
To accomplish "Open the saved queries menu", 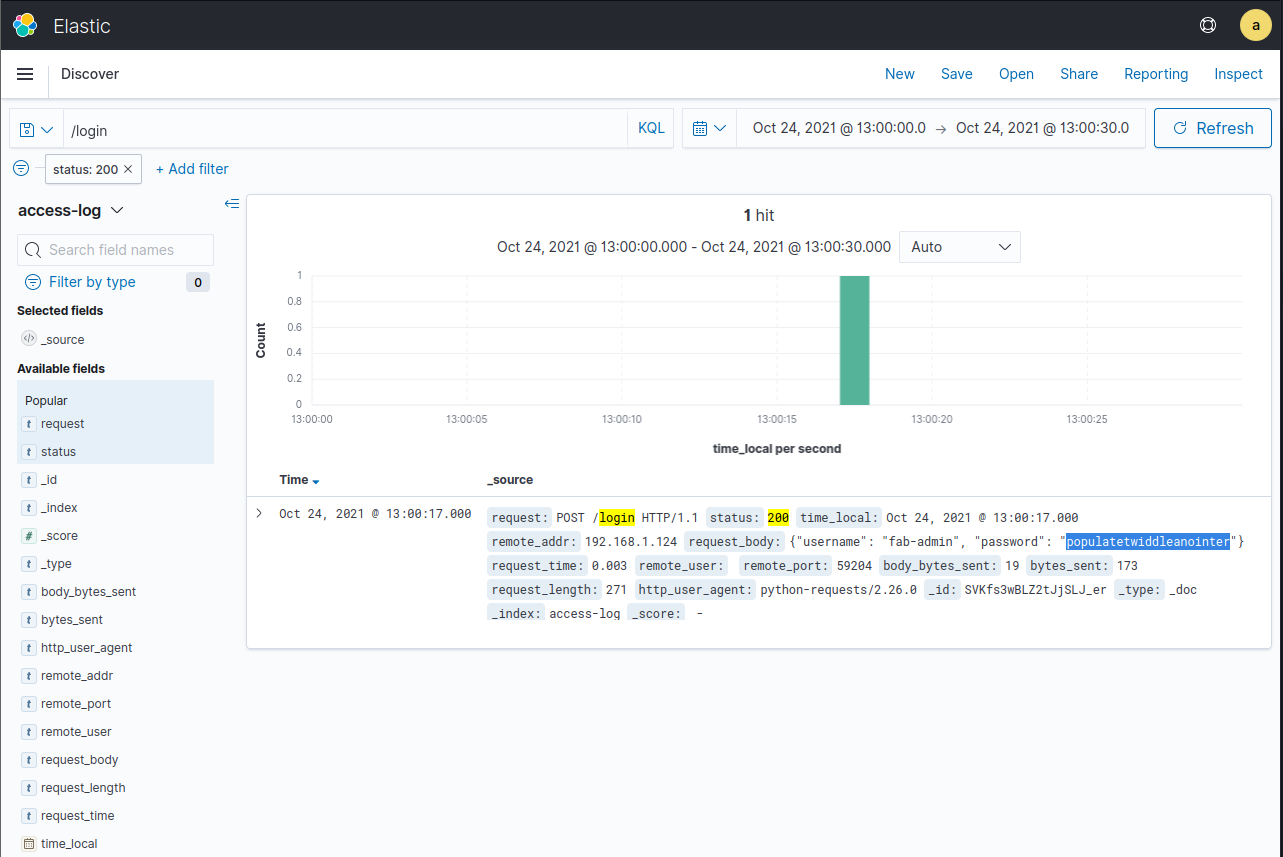I will [x=36, y=129].
